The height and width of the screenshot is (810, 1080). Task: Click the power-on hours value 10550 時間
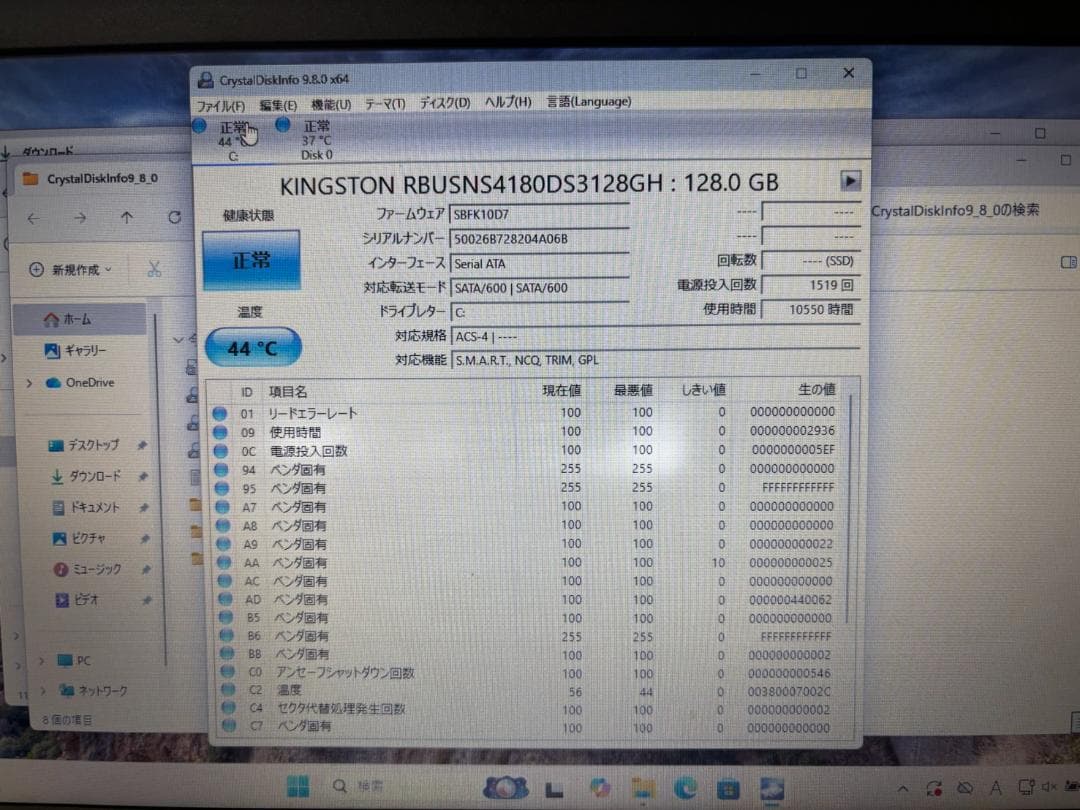pyautogui.click(x=811, y=310)
